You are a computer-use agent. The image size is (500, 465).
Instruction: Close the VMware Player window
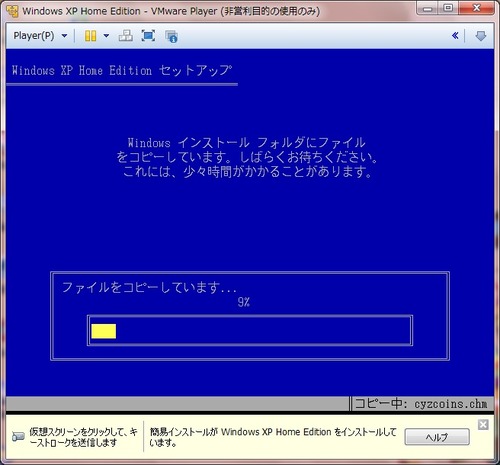point(477,8)
